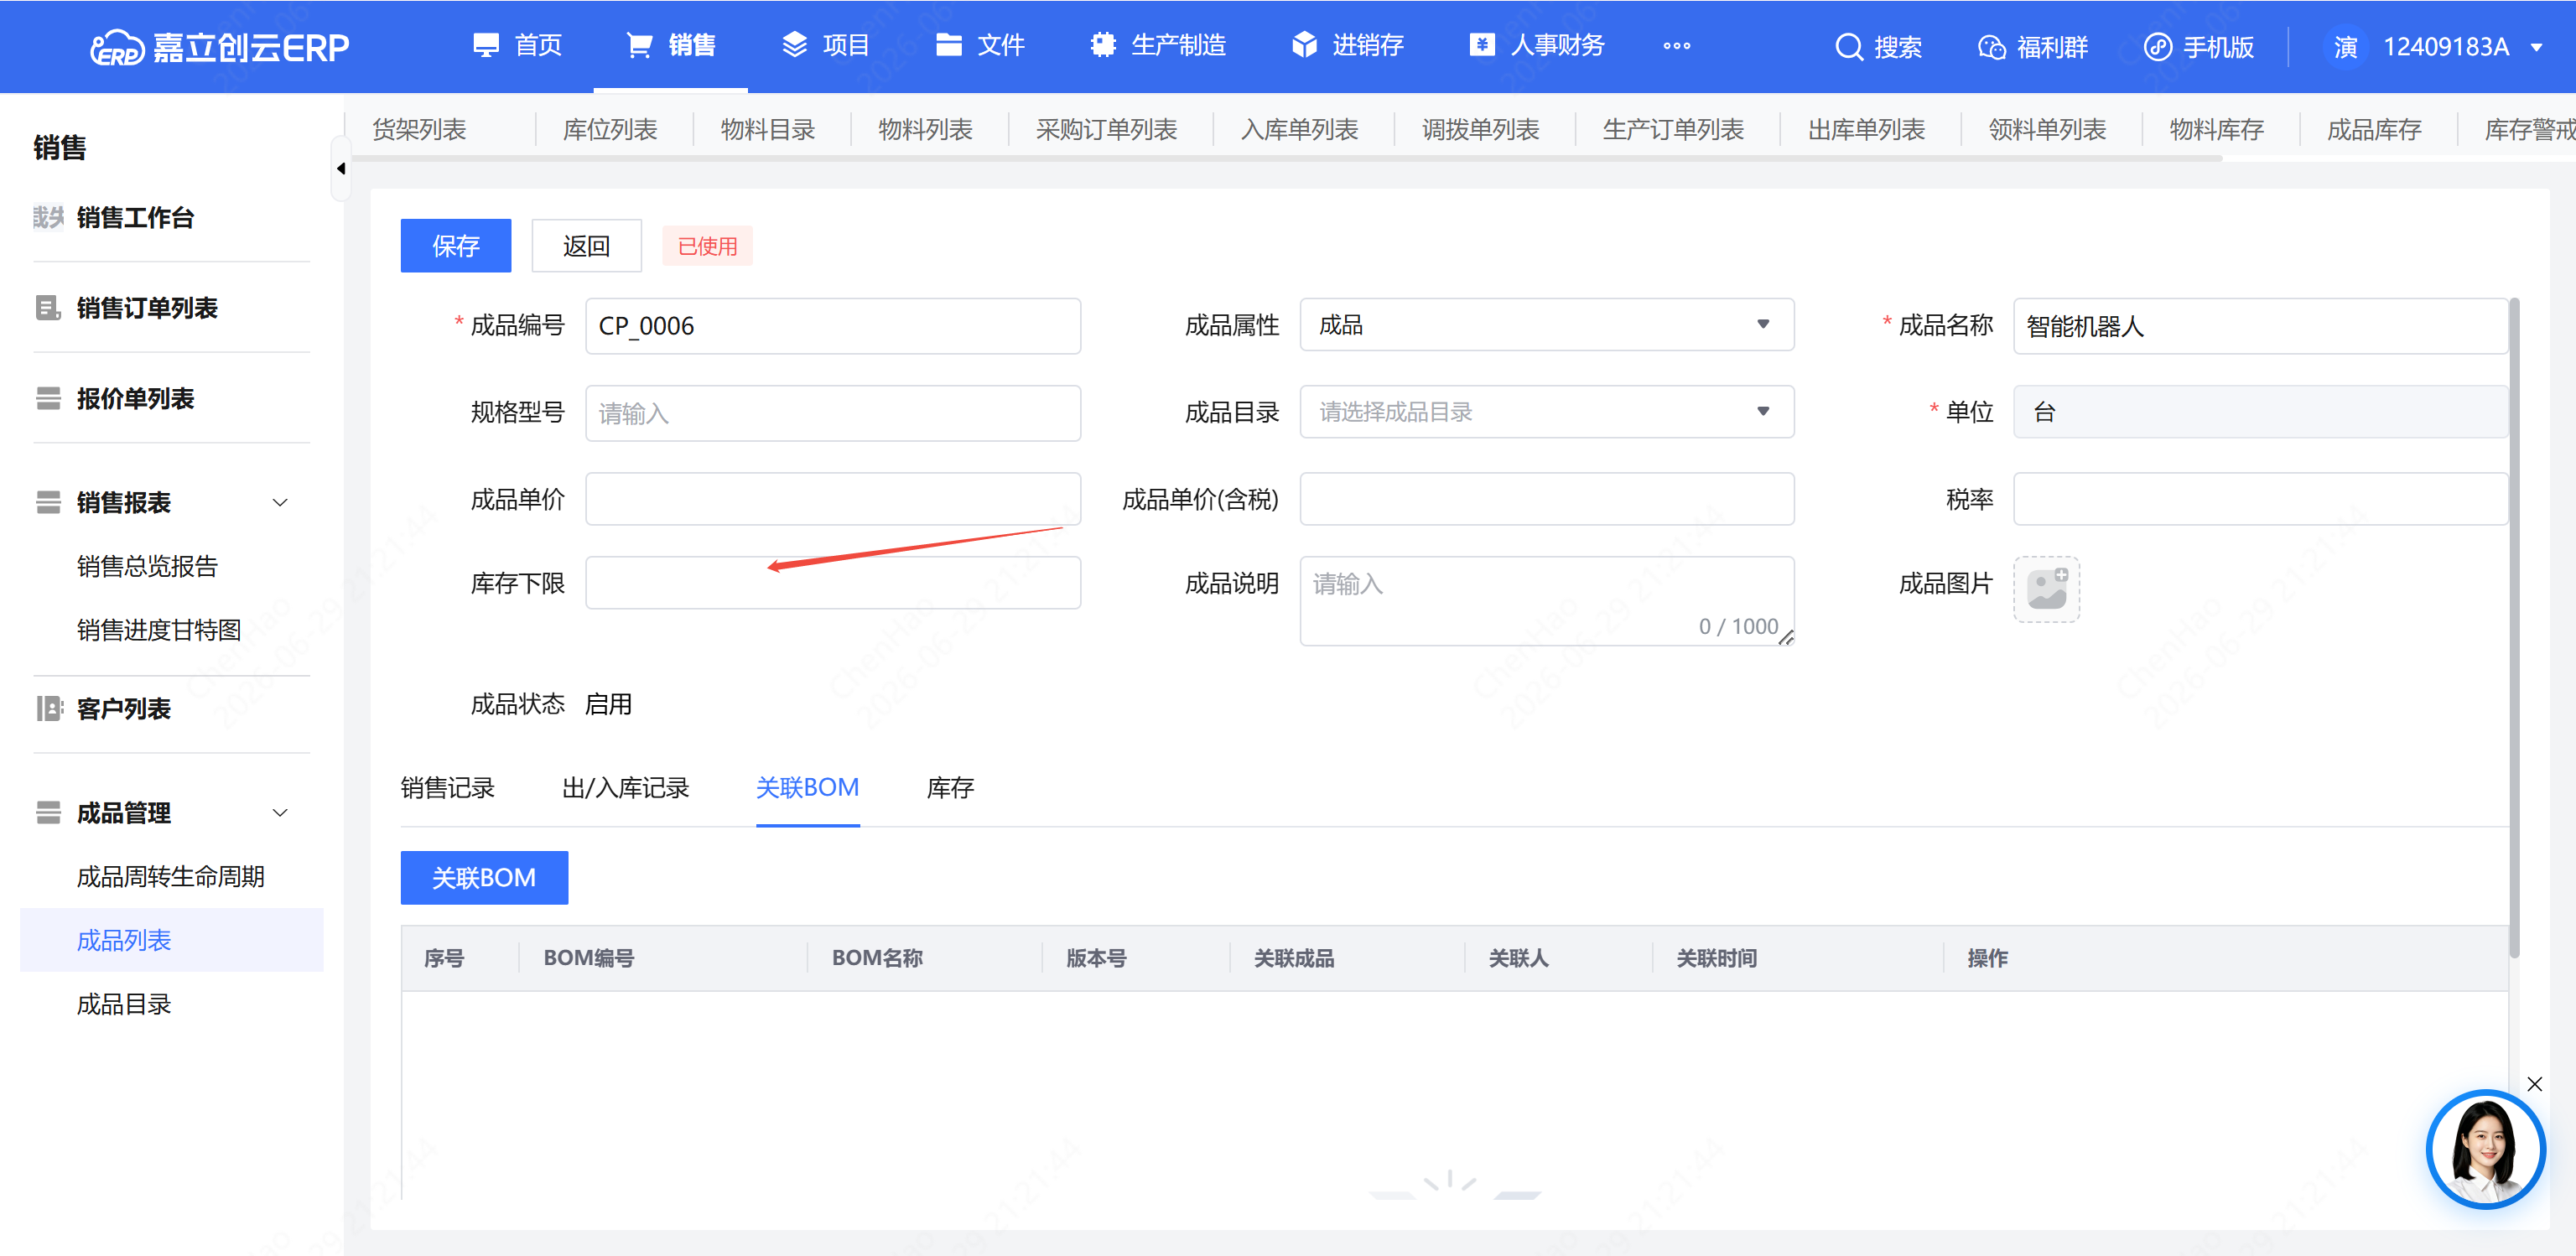Click the BOM编号 column header
The image size is (2576, 1256).
coord(589,958)
